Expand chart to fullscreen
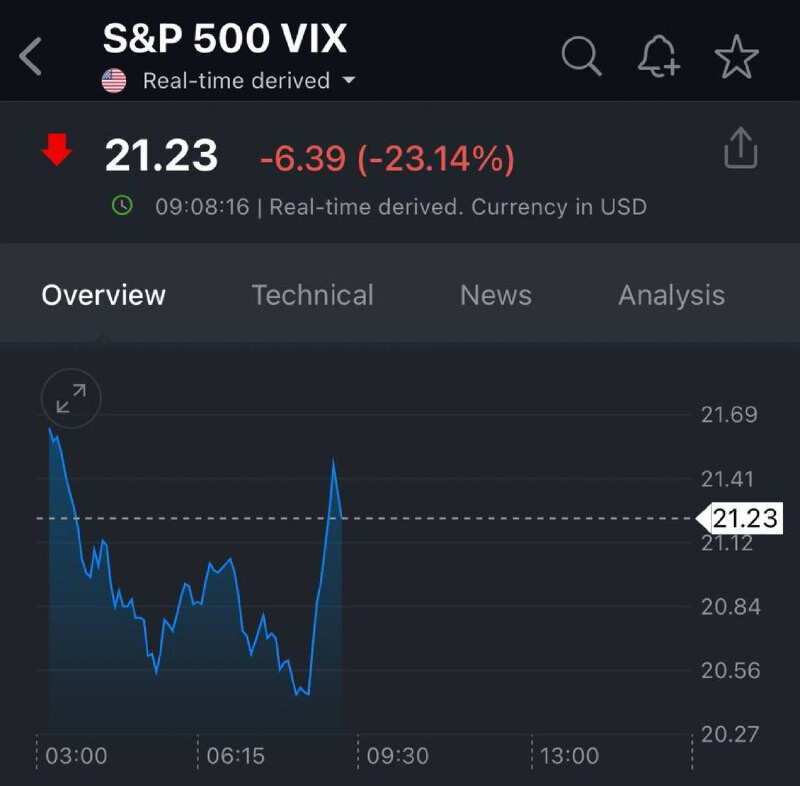800x786 pixels. point(71,399)
